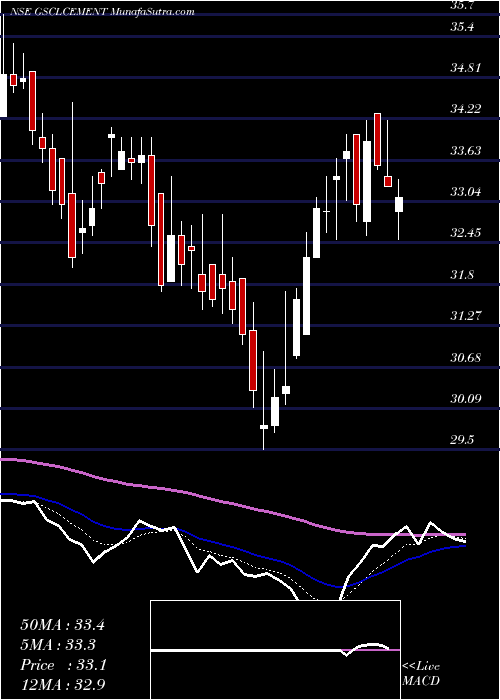The height and width of the screenshot is (700, 500).
Task: Click the 50MA : 33.4 value
Action: (x=62, y=625)
